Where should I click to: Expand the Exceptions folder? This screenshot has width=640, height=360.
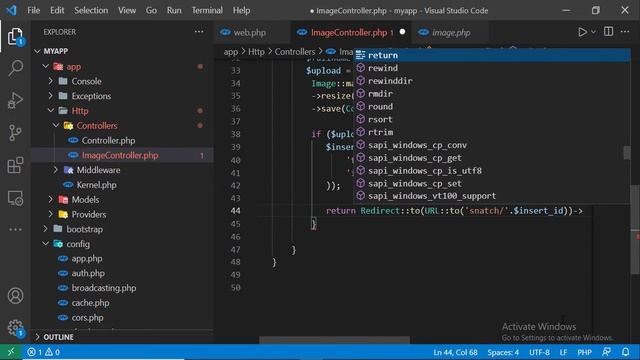[x=51, y=96]
